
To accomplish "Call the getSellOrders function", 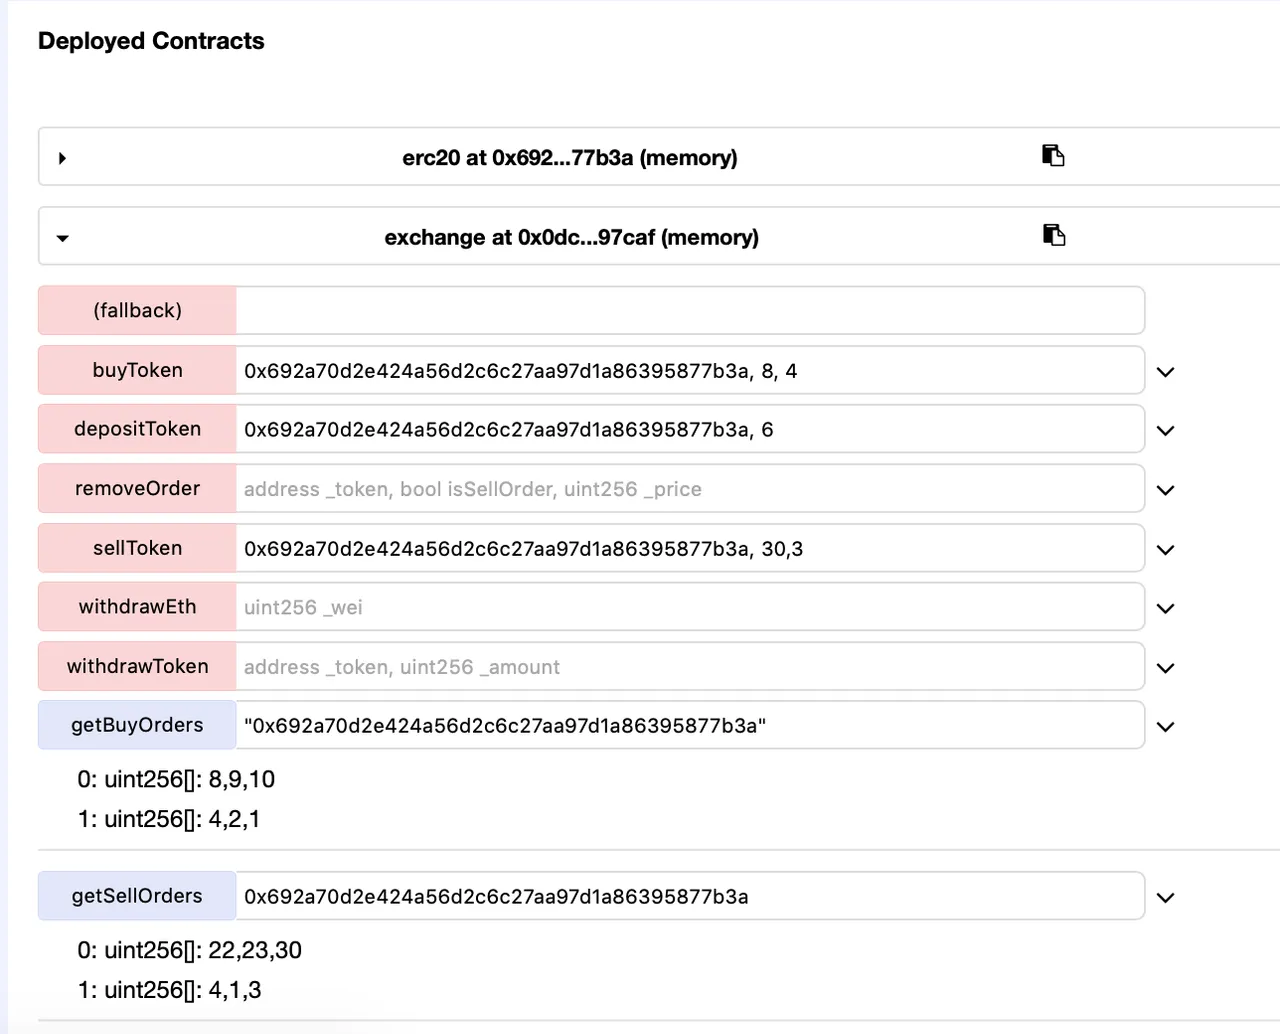I will [x=137, y=896].
